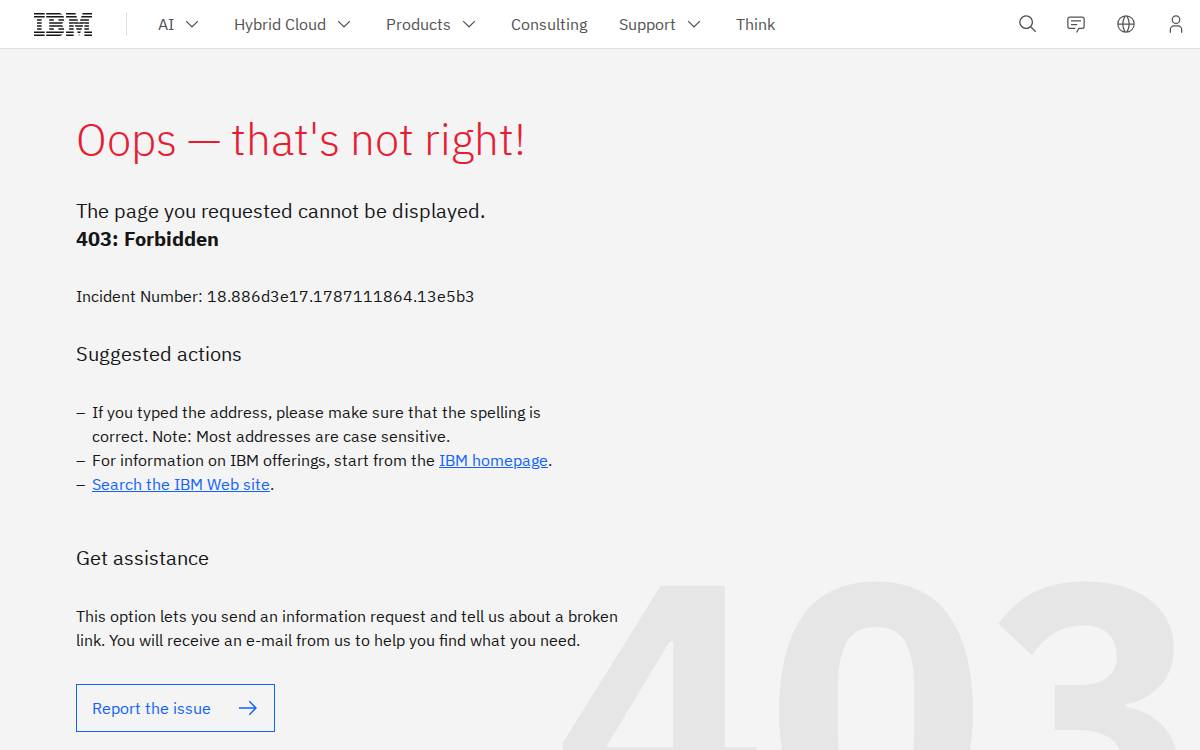The width and height of the screenshot is (1200, 750).
Task: Open the globe region selector icon
Action: tap(1126, 24)
